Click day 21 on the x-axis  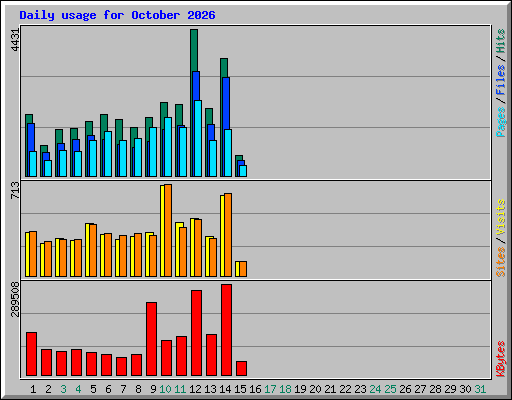click(x=330, y=389)
